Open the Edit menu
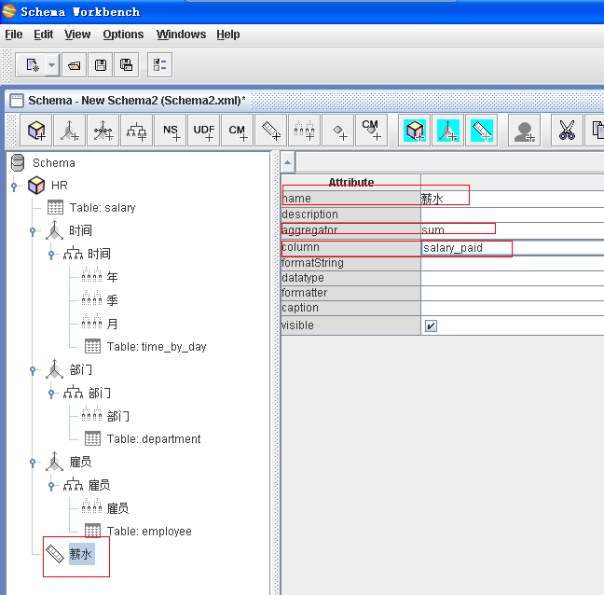Viewport: 604px width, 595px height. pyautogui.click(x=43, y=34)
